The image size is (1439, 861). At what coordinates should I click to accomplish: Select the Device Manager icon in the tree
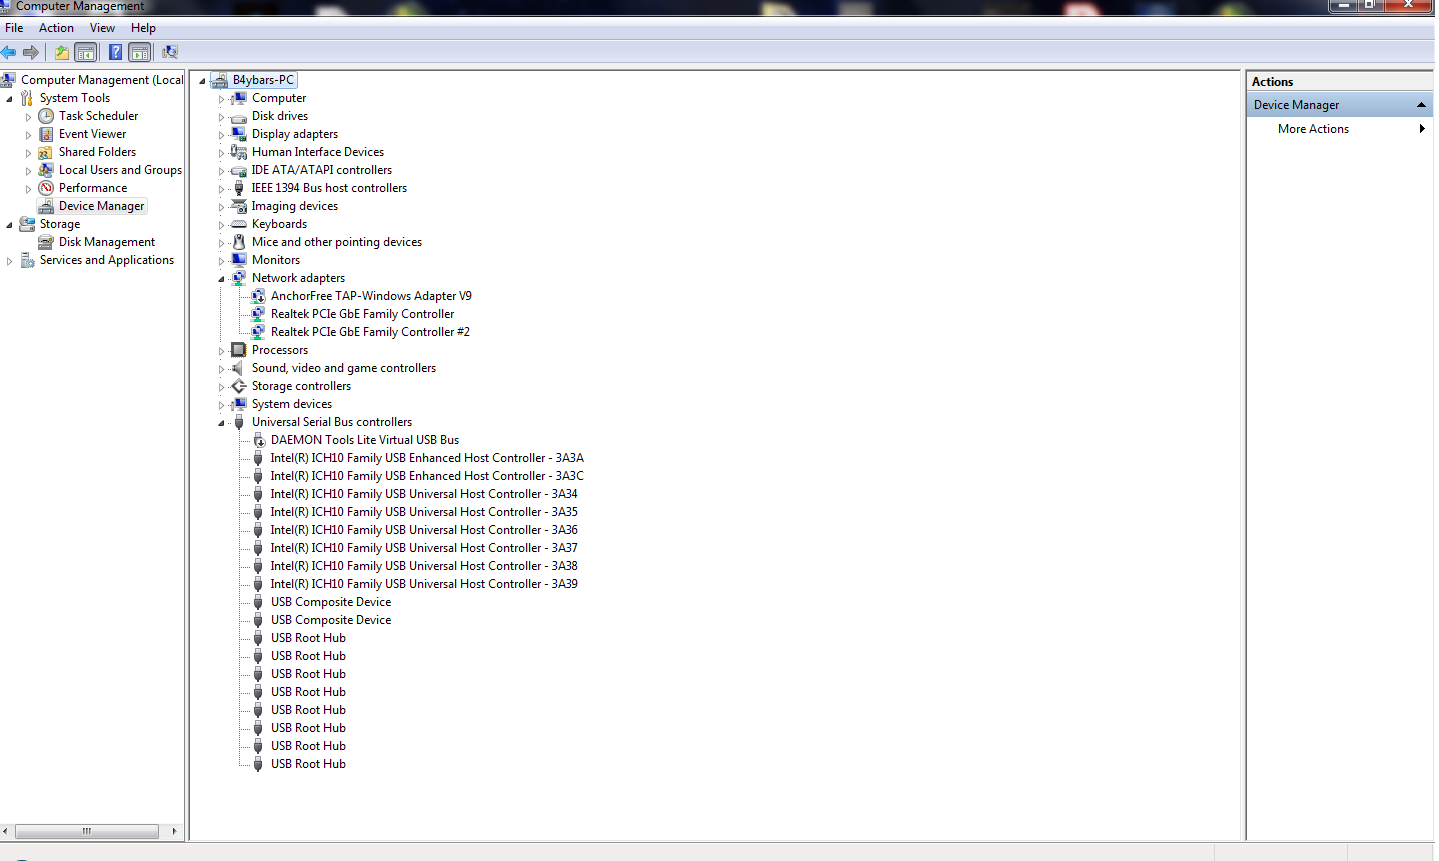pyautogui.click(x=46, y=206)
